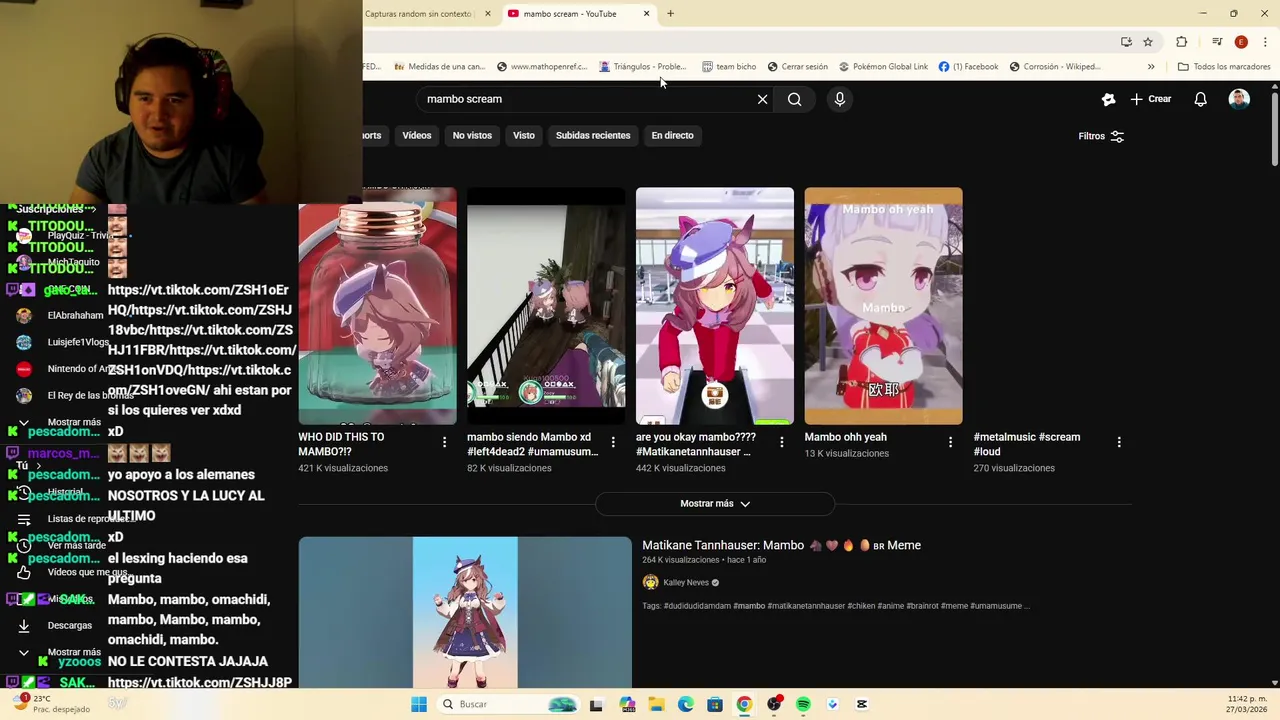The width and height of the screenshot is (1280, 720).
Task: Open a new Chrome tab
Action: click(x=670, y=14)
